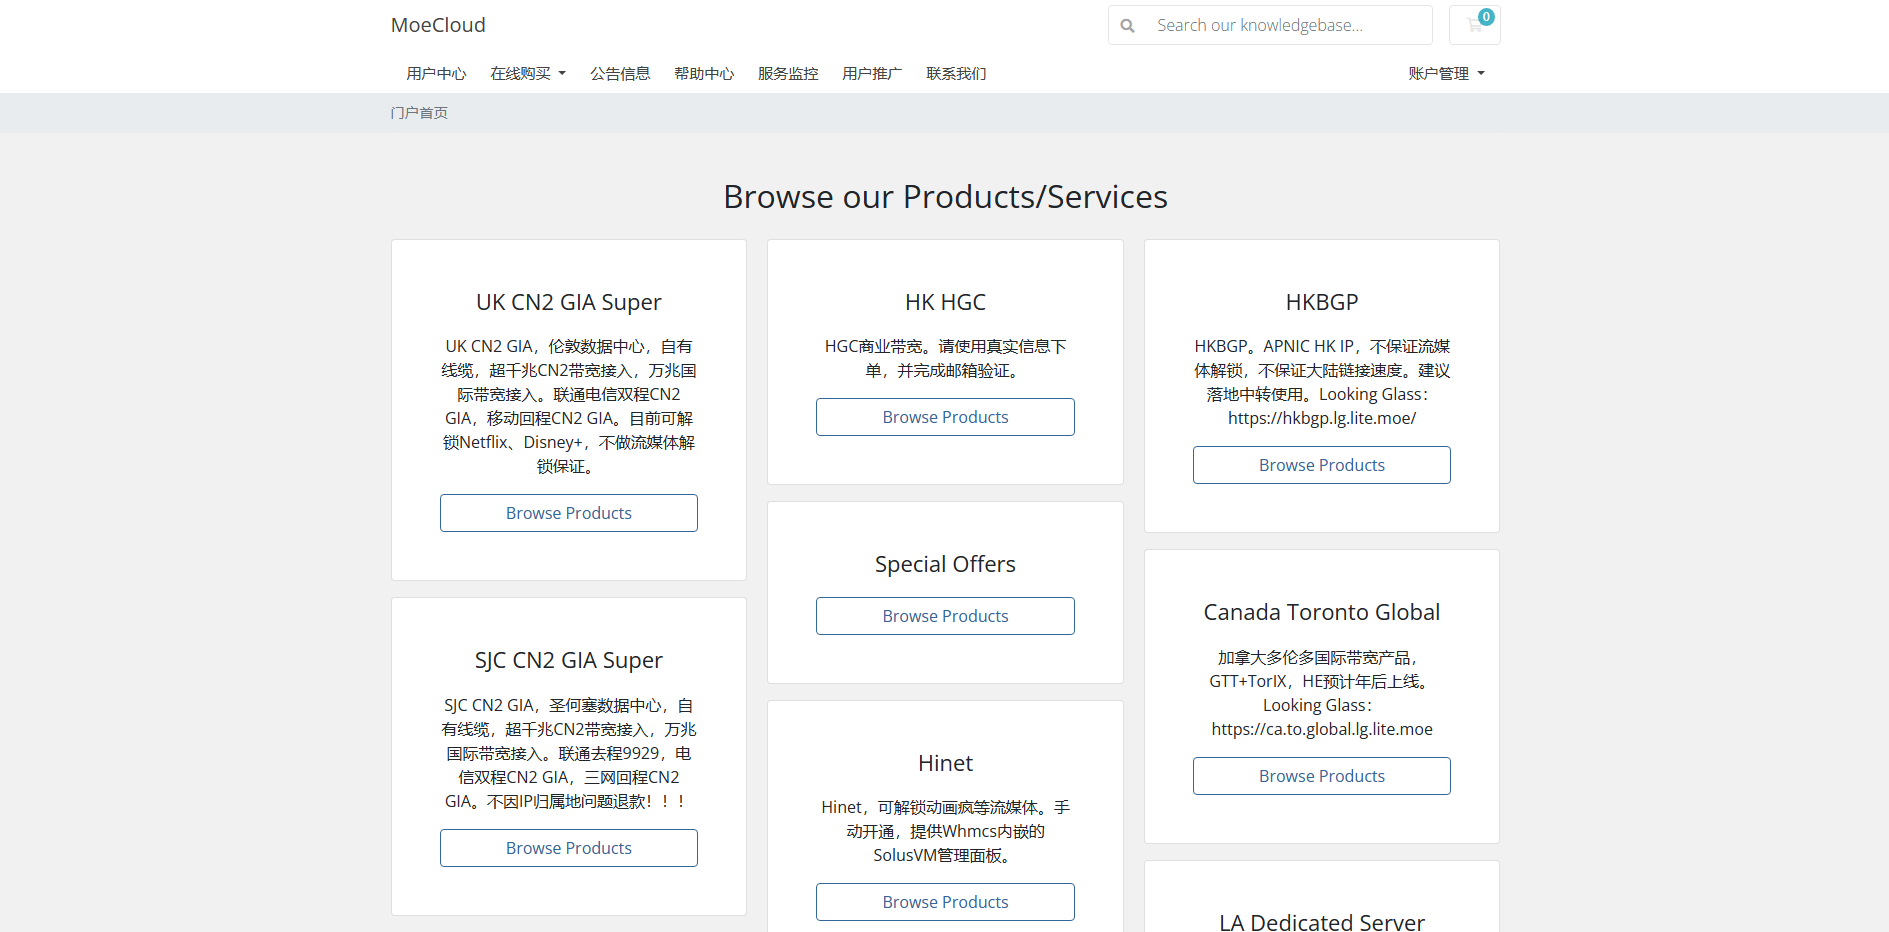Browse products under Hinet

tap(945, 902)
